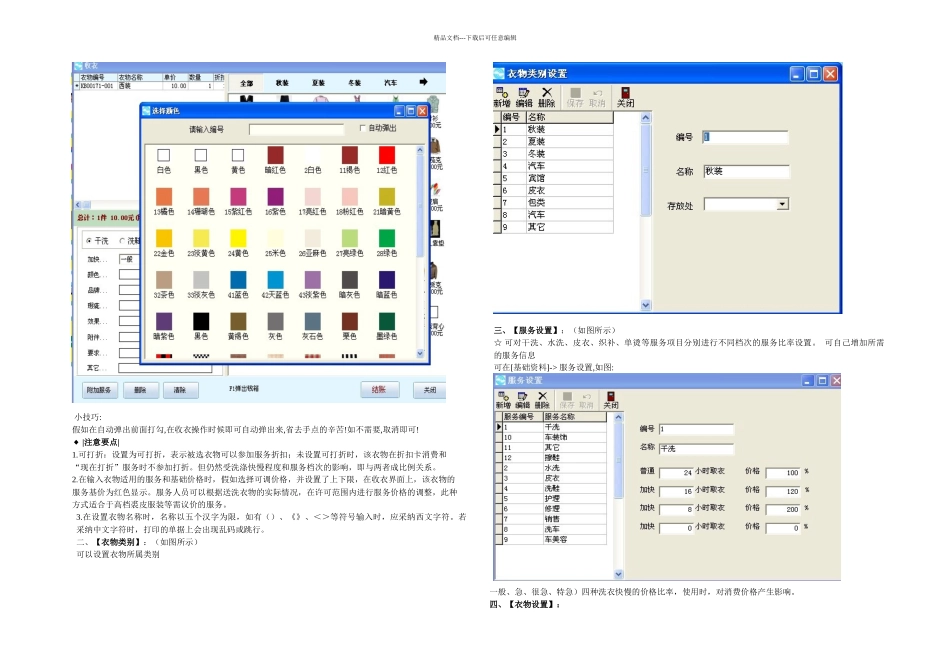Click scroll-down arrow in 服务设置 list
Screen dimensions: 950x672
(618, 574)
